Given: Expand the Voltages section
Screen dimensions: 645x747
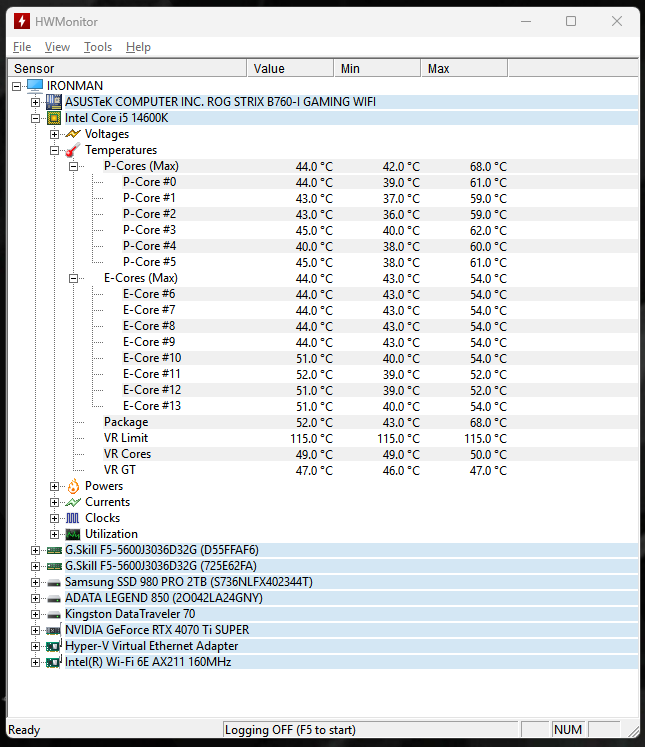Looking at the screenshot, I should [54, 134].
